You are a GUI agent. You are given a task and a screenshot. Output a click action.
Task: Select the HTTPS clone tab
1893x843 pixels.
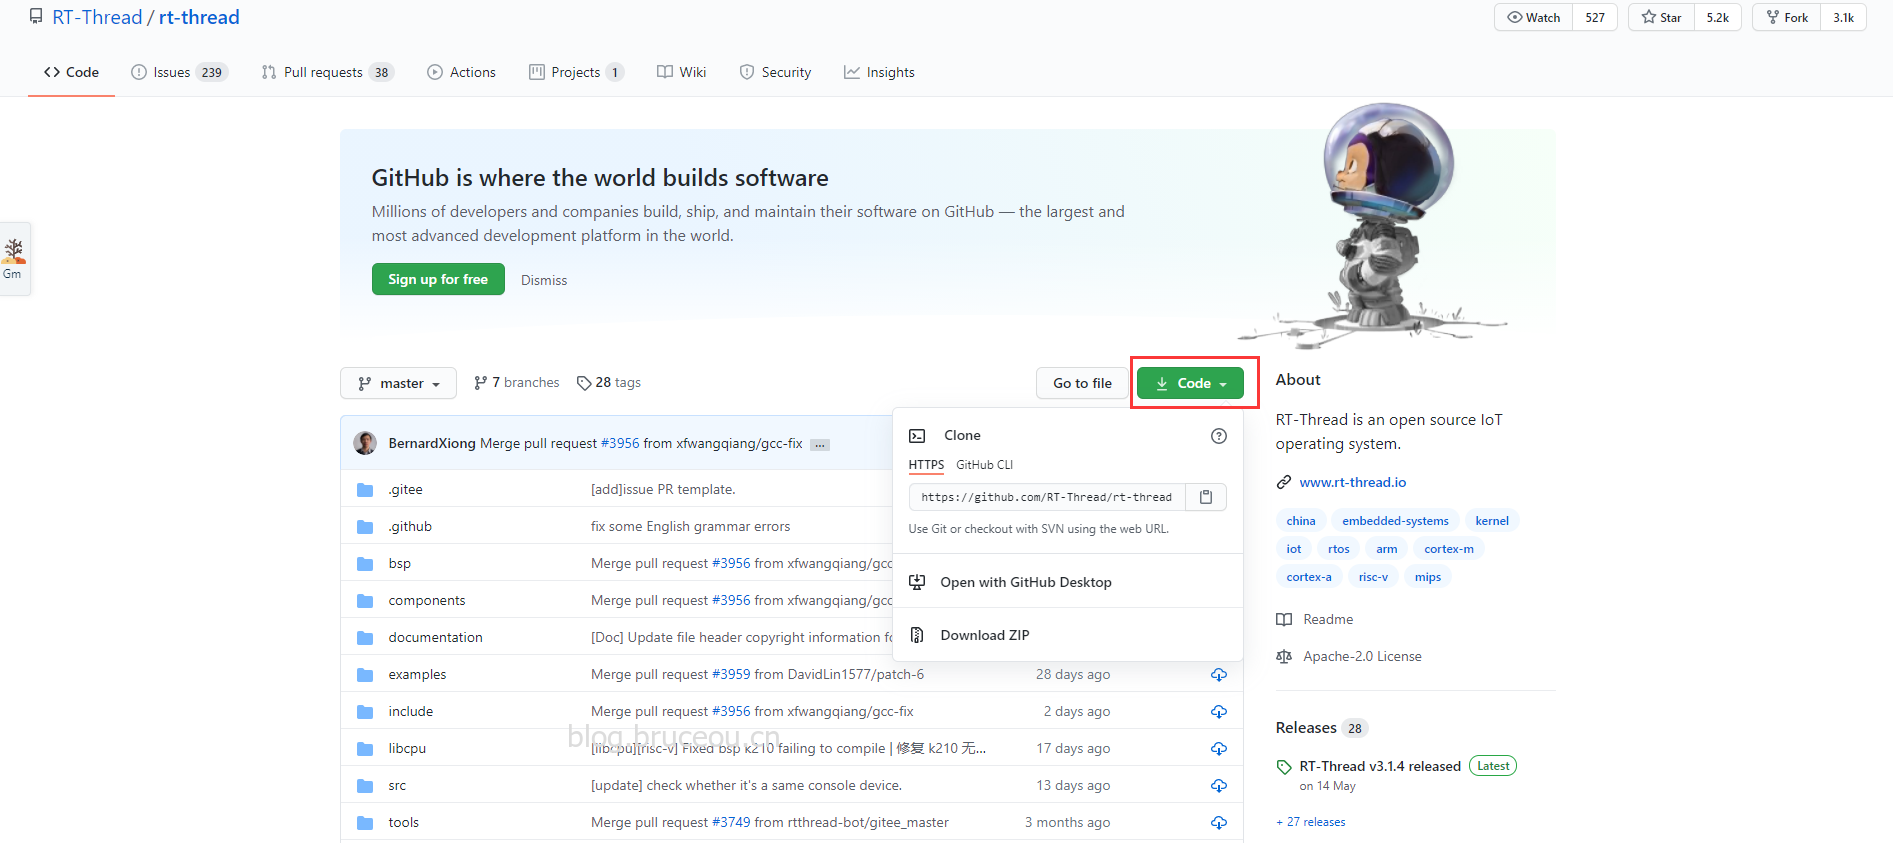926,465
